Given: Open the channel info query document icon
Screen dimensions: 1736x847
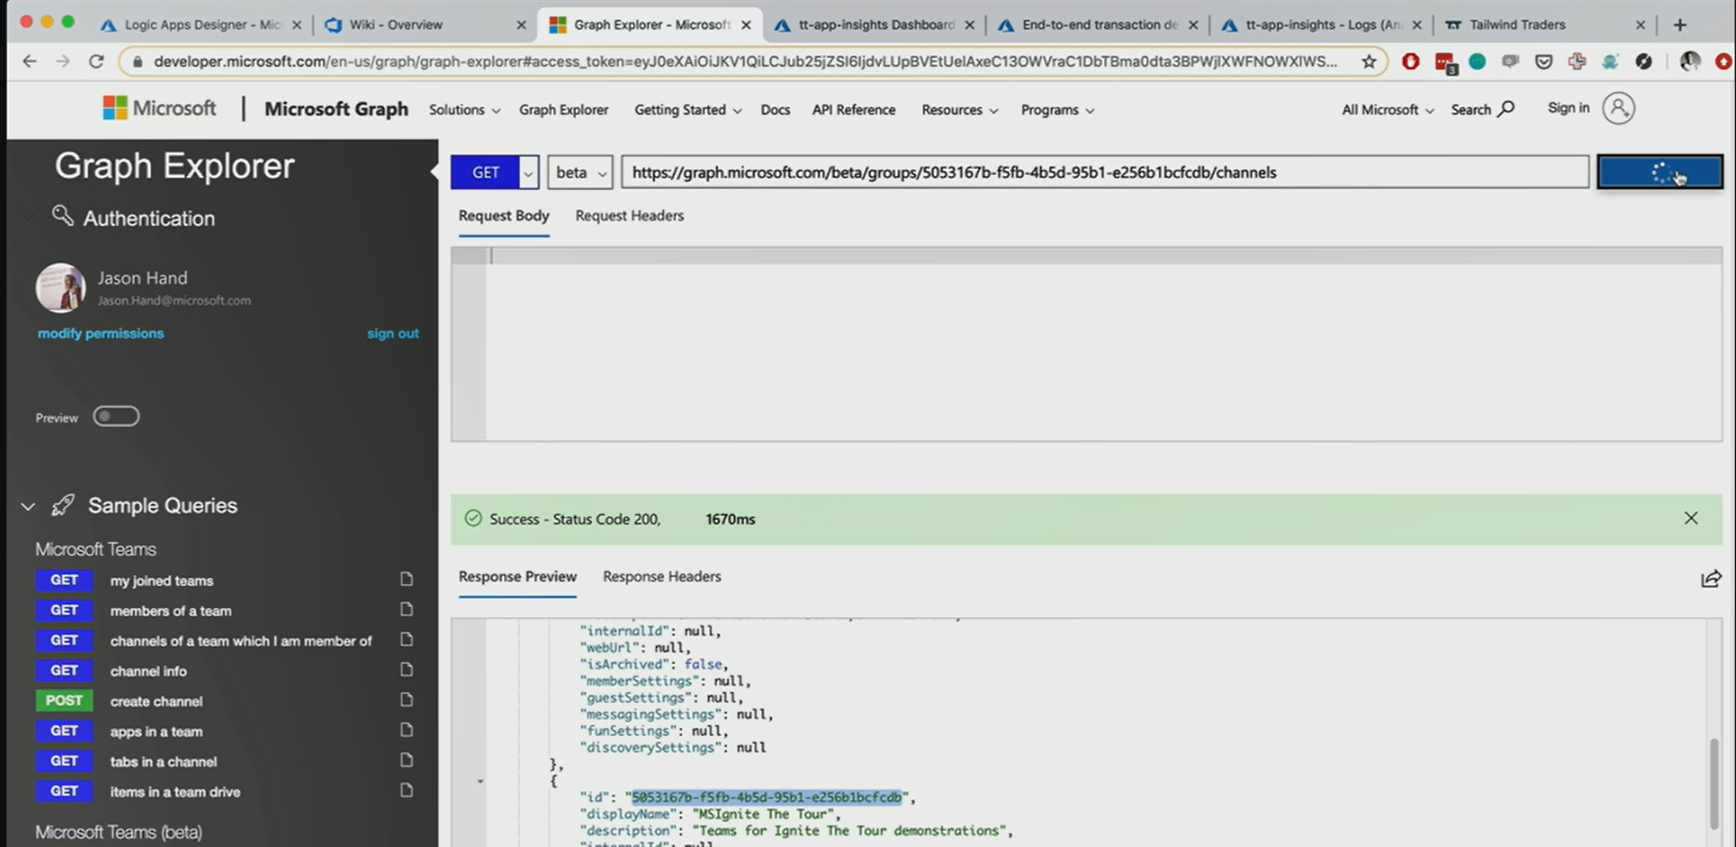Looking at the screenshot, I should (406, 669).
